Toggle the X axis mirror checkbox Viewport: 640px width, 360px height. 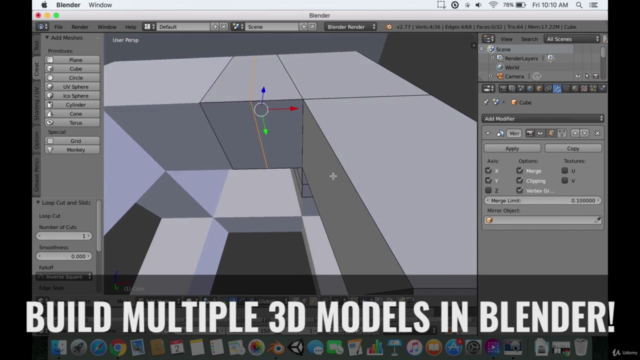(x=488, y=171)
